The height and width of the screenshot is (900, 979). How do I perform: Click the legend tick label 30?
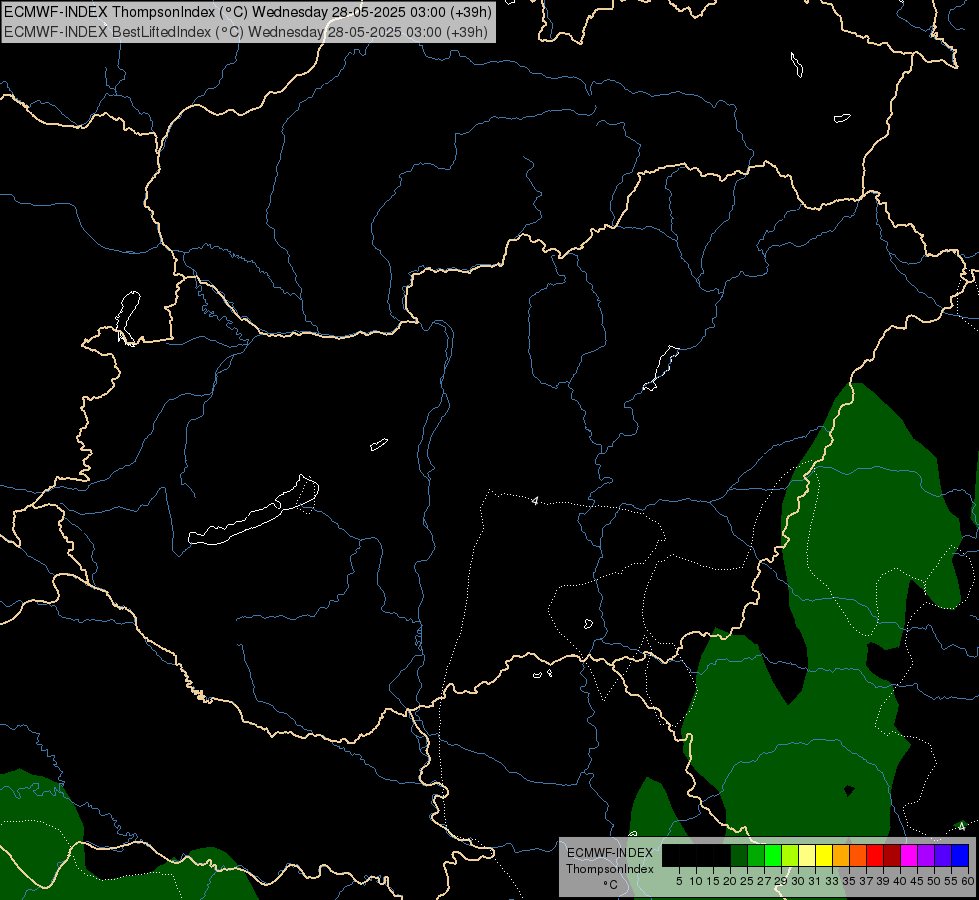point(798,881)
